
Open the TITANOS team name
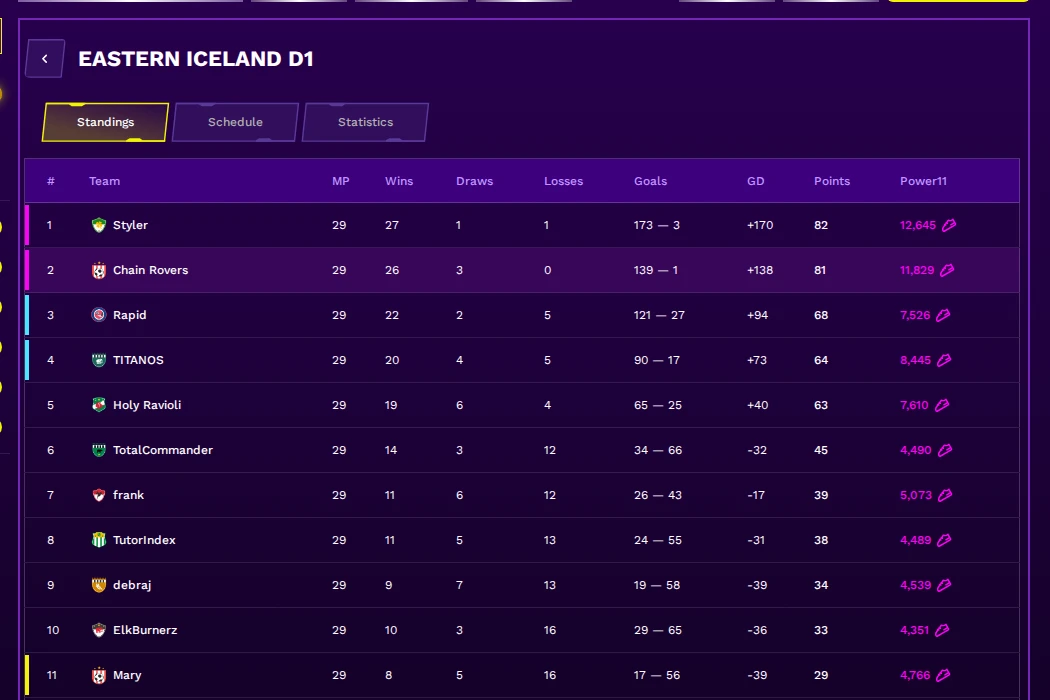coord(138,360)
